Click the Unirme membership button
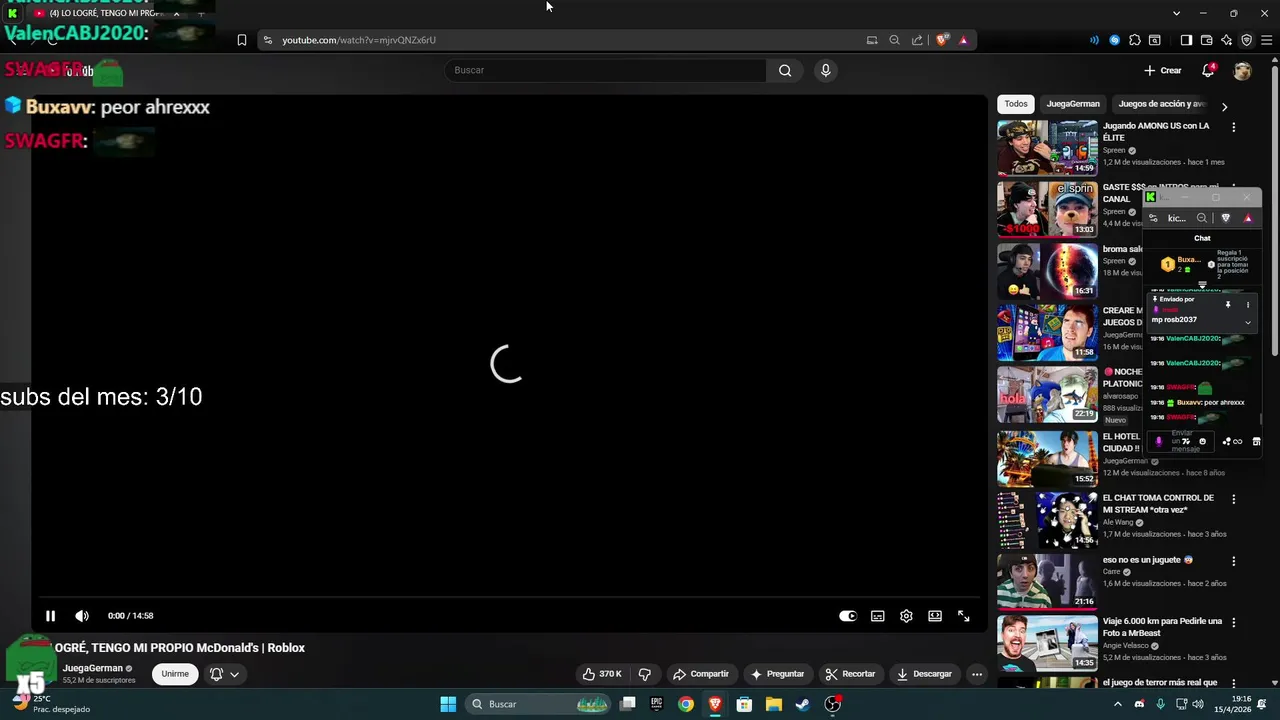The image size is (1280, 720). (175, 674)
